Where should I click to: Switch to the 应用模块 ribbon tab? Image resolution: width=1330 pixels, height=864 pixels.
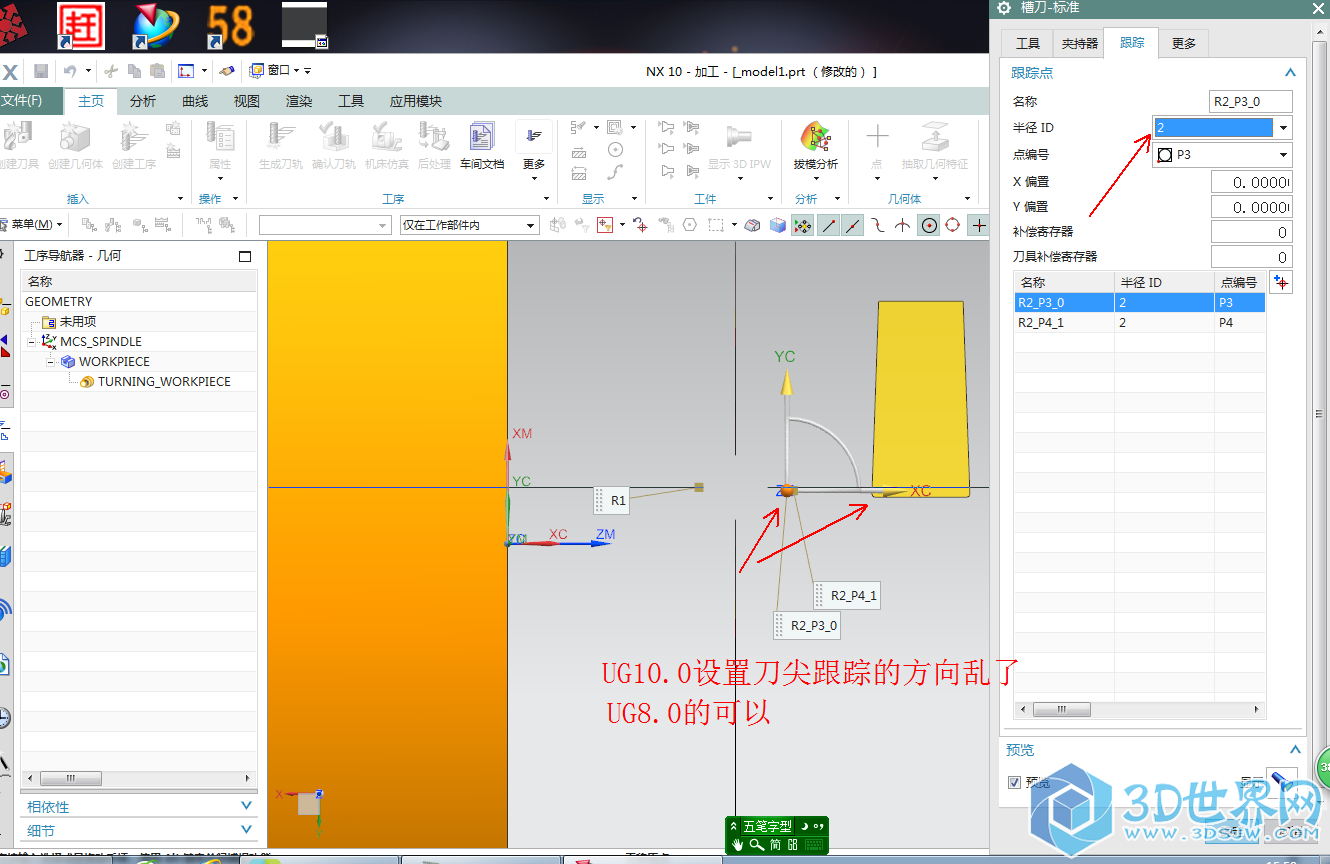(416, 101)
